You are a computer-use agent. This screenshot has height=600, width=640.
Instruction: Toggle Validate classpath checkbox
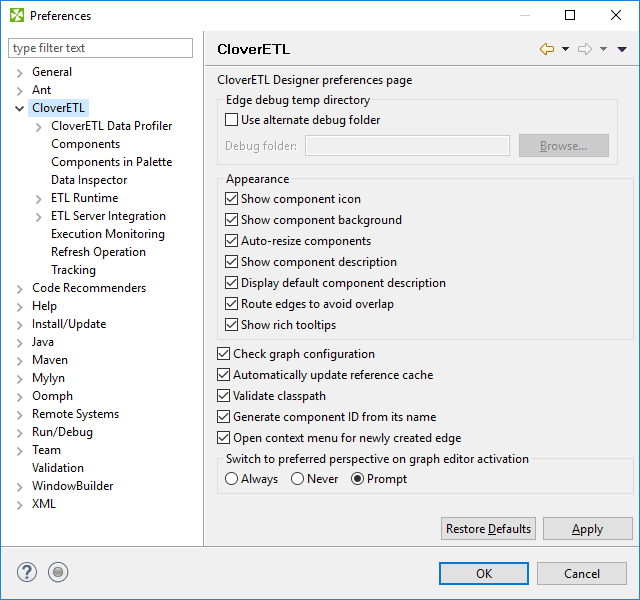coord(224,396)
